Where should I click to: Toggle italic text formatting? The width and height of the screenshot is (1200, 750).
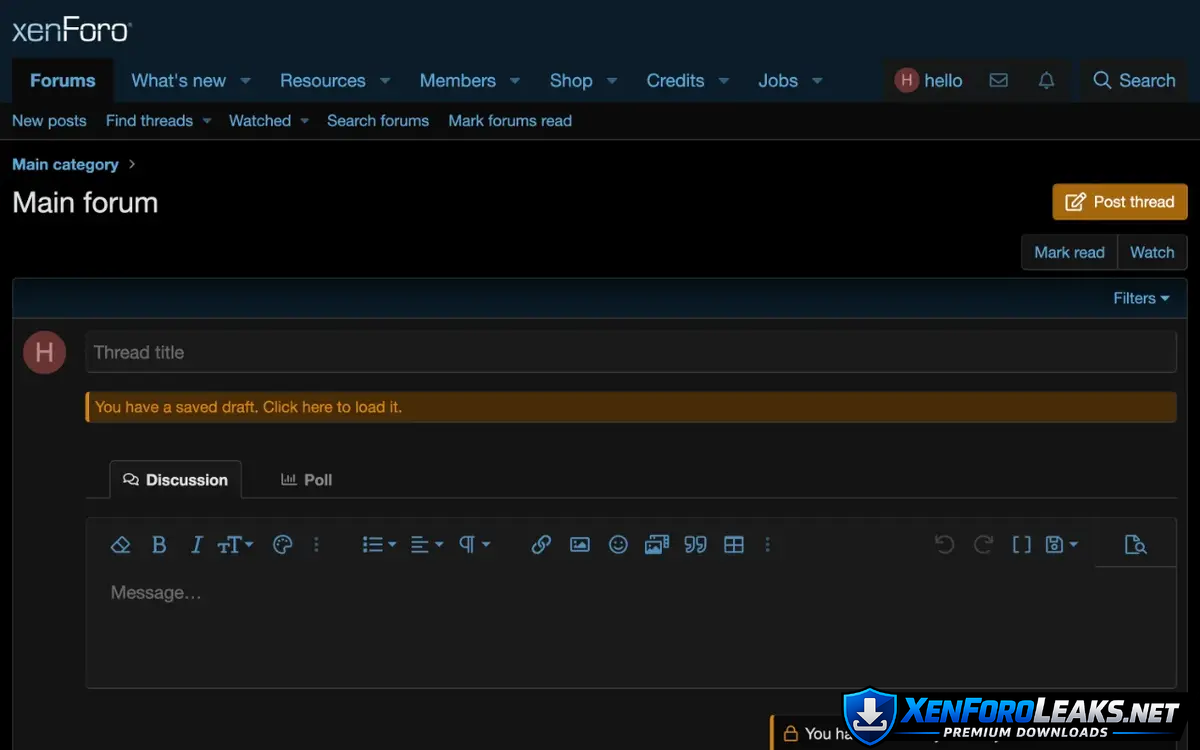tap(196, 545)
